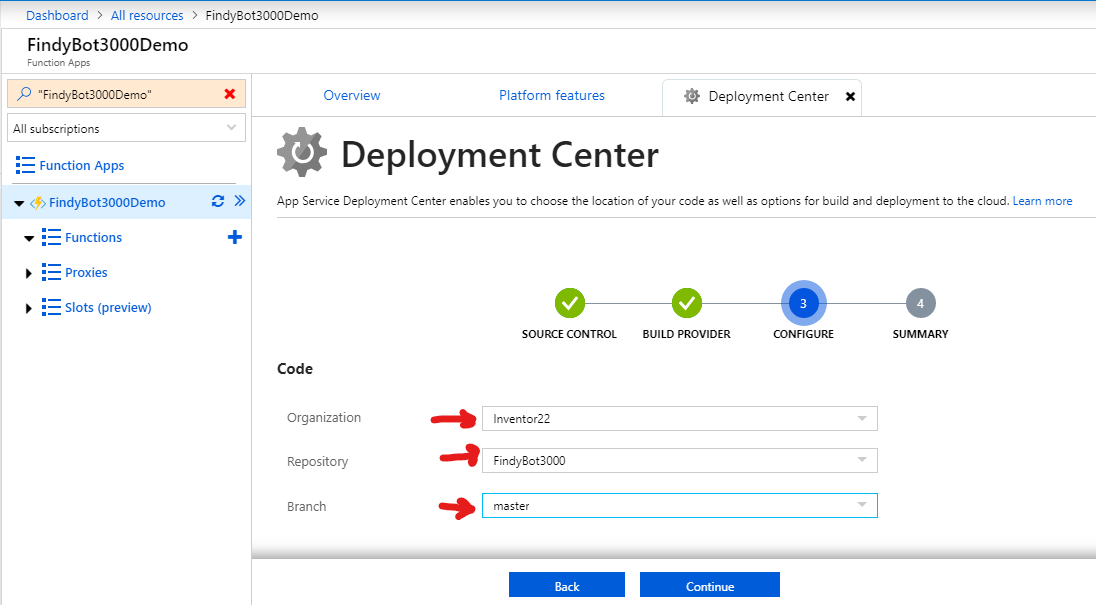Viewport: 1096px width, 605px height.
Task: Click the Function Apps subtitle under title
Action: click(x=59, y=63)
